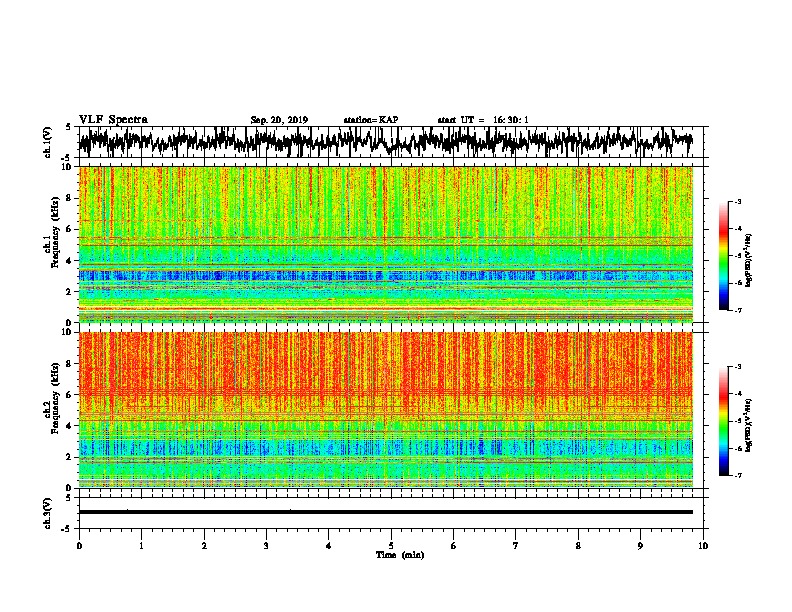Click the time axis tick label "5"
Viewport: 792px width, 612px height.
391,546
